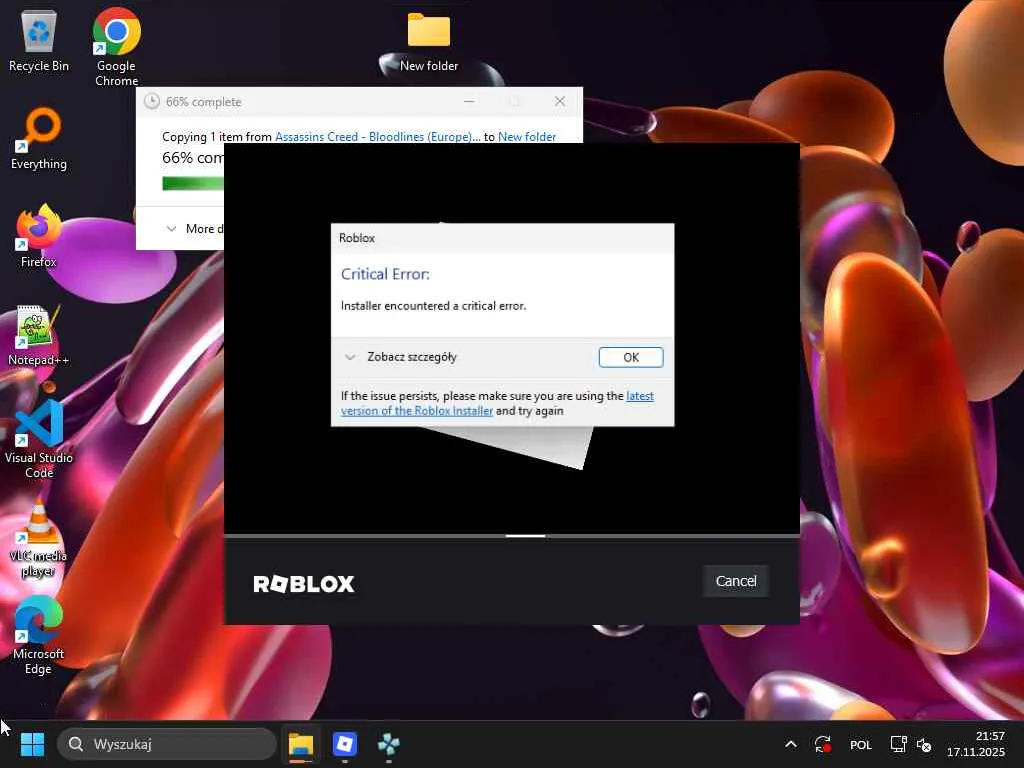Close the 66% complete copy dialog
This screenshot has height=768, width=1024.
(x=560, y=101)
